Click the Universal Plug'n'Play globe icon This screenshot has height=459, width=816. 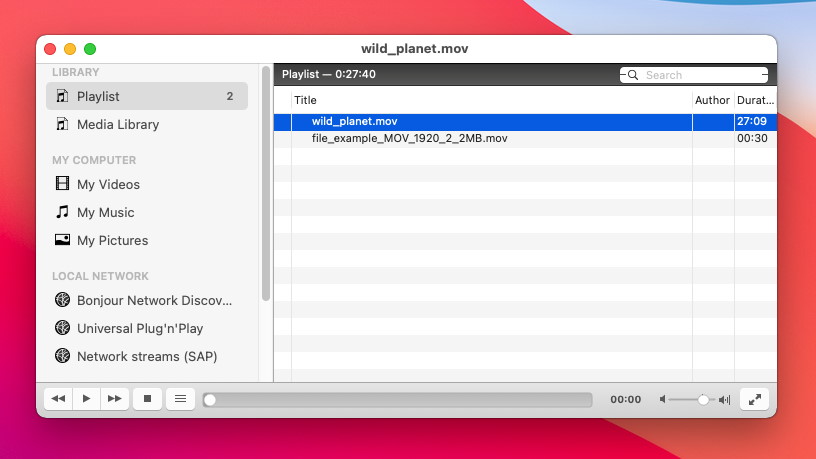(x=62, y=327)
